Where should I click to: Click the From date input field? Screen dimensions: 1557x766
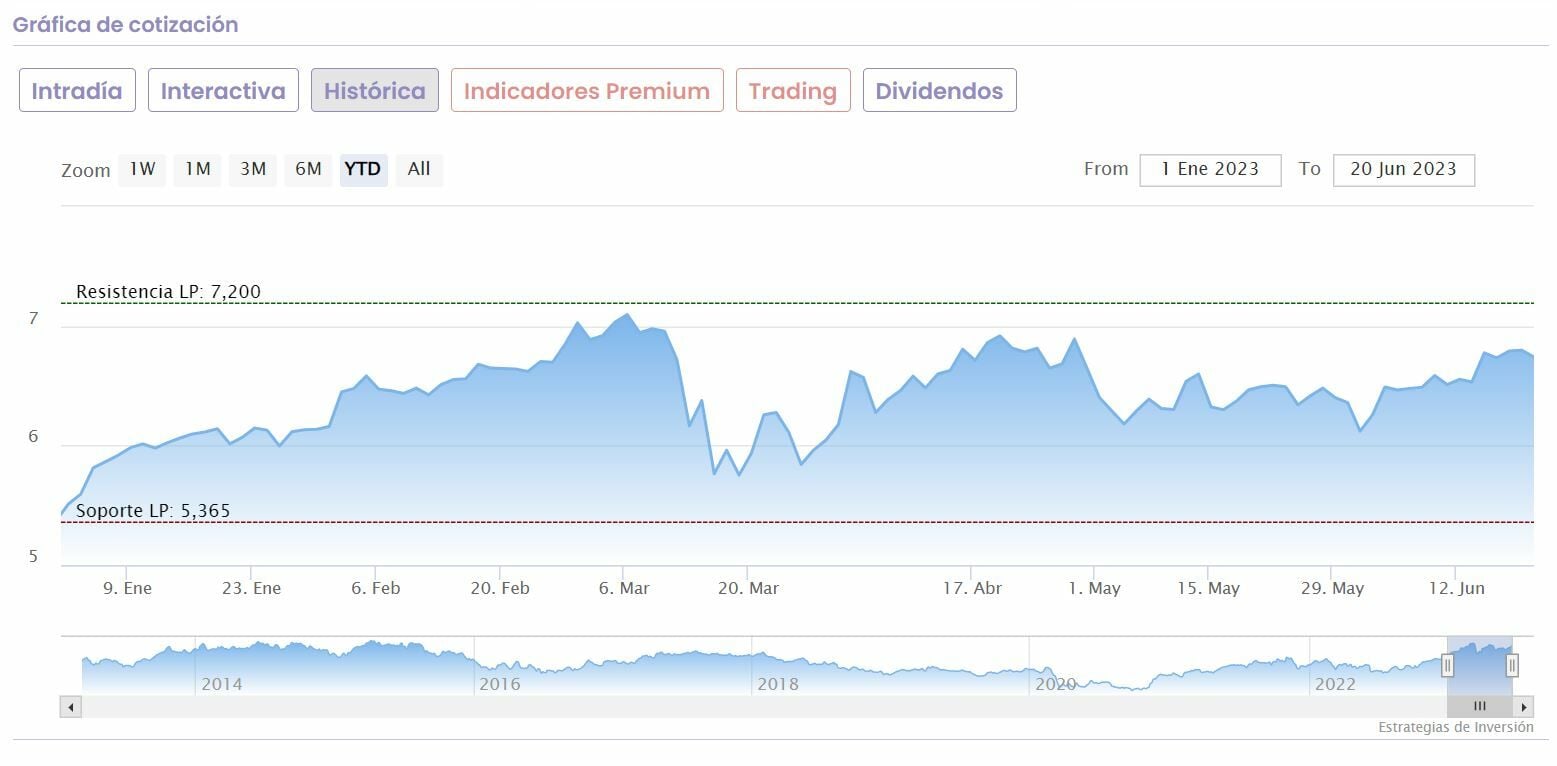tap(1210, 169)
